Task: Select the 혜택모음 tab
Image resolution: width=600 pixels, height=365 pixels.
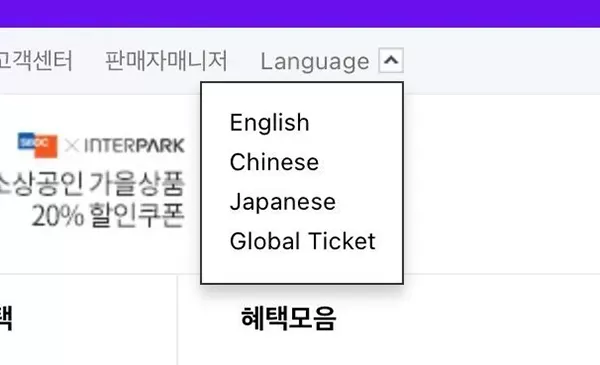Action: [289, 318]
